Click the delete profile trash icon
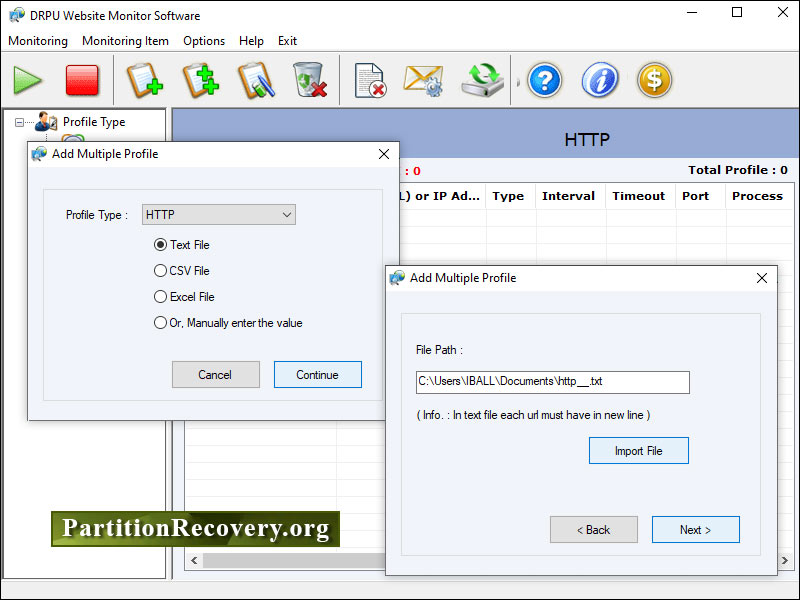The width and height of the screenshot is (800, 600). (310, 80)
